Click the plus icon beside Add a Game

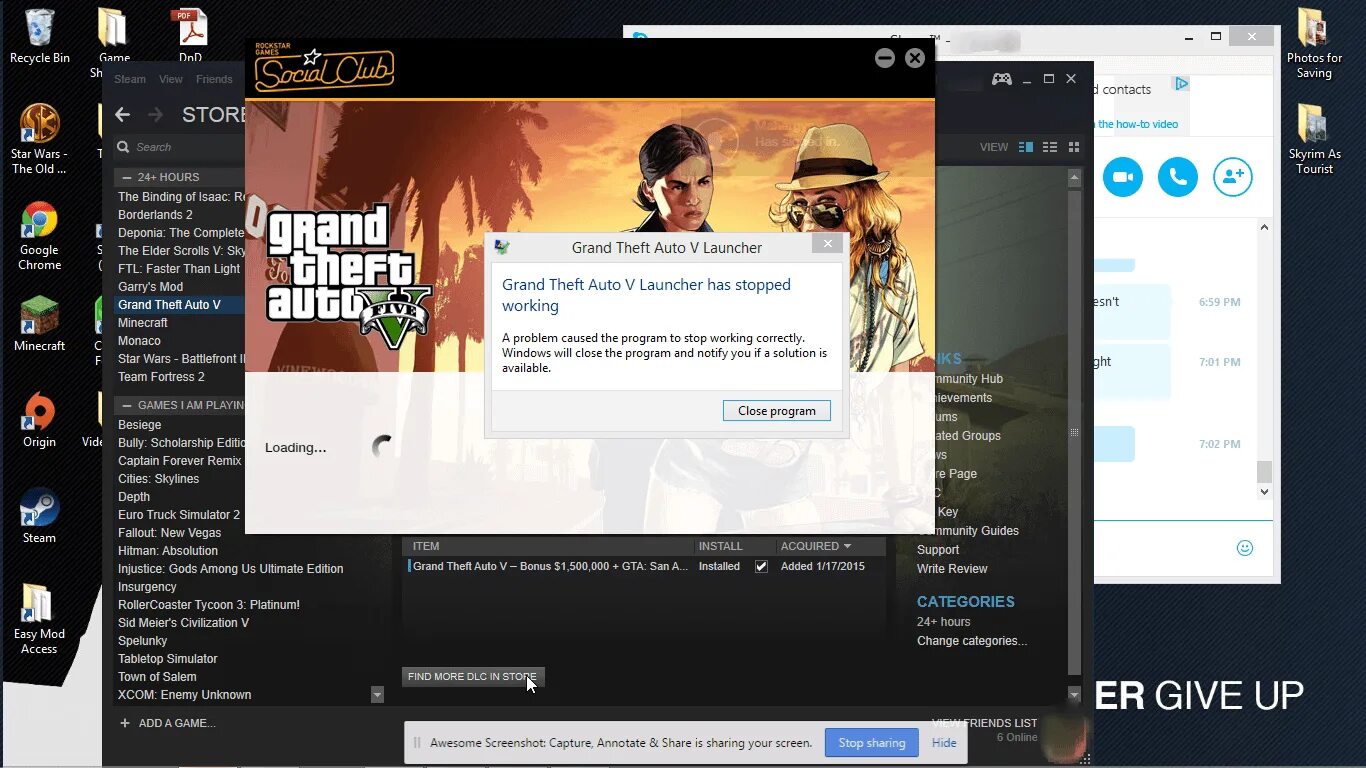pos(124,723)
